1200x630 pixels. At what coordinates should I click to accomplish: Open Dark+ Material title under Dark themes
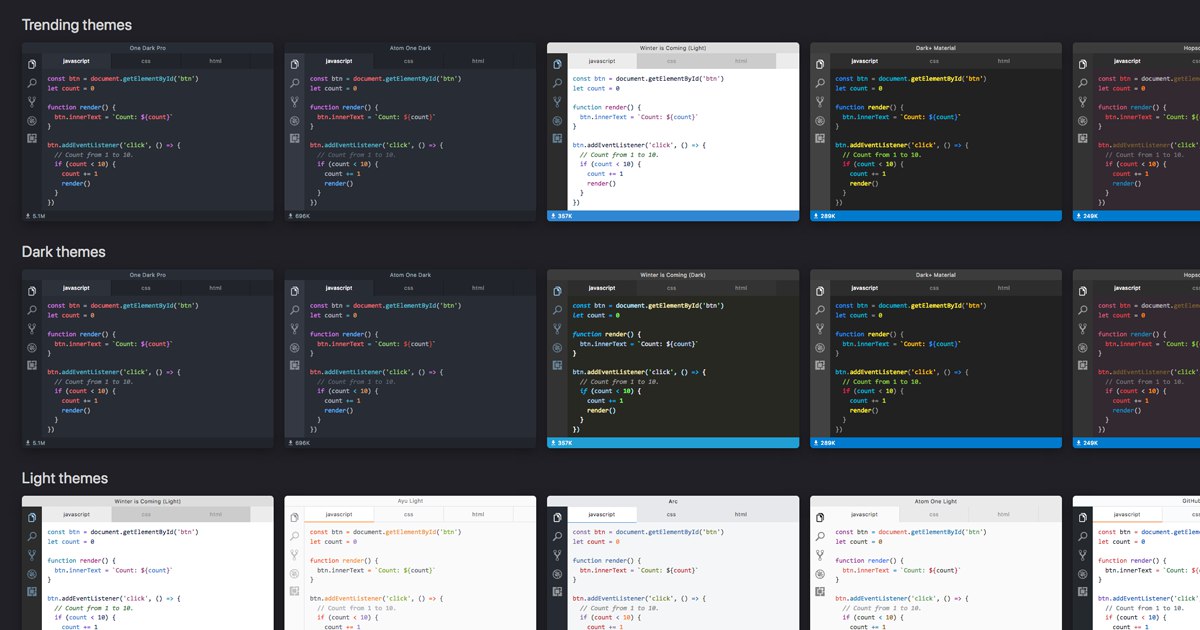click(x=936, y=275)
